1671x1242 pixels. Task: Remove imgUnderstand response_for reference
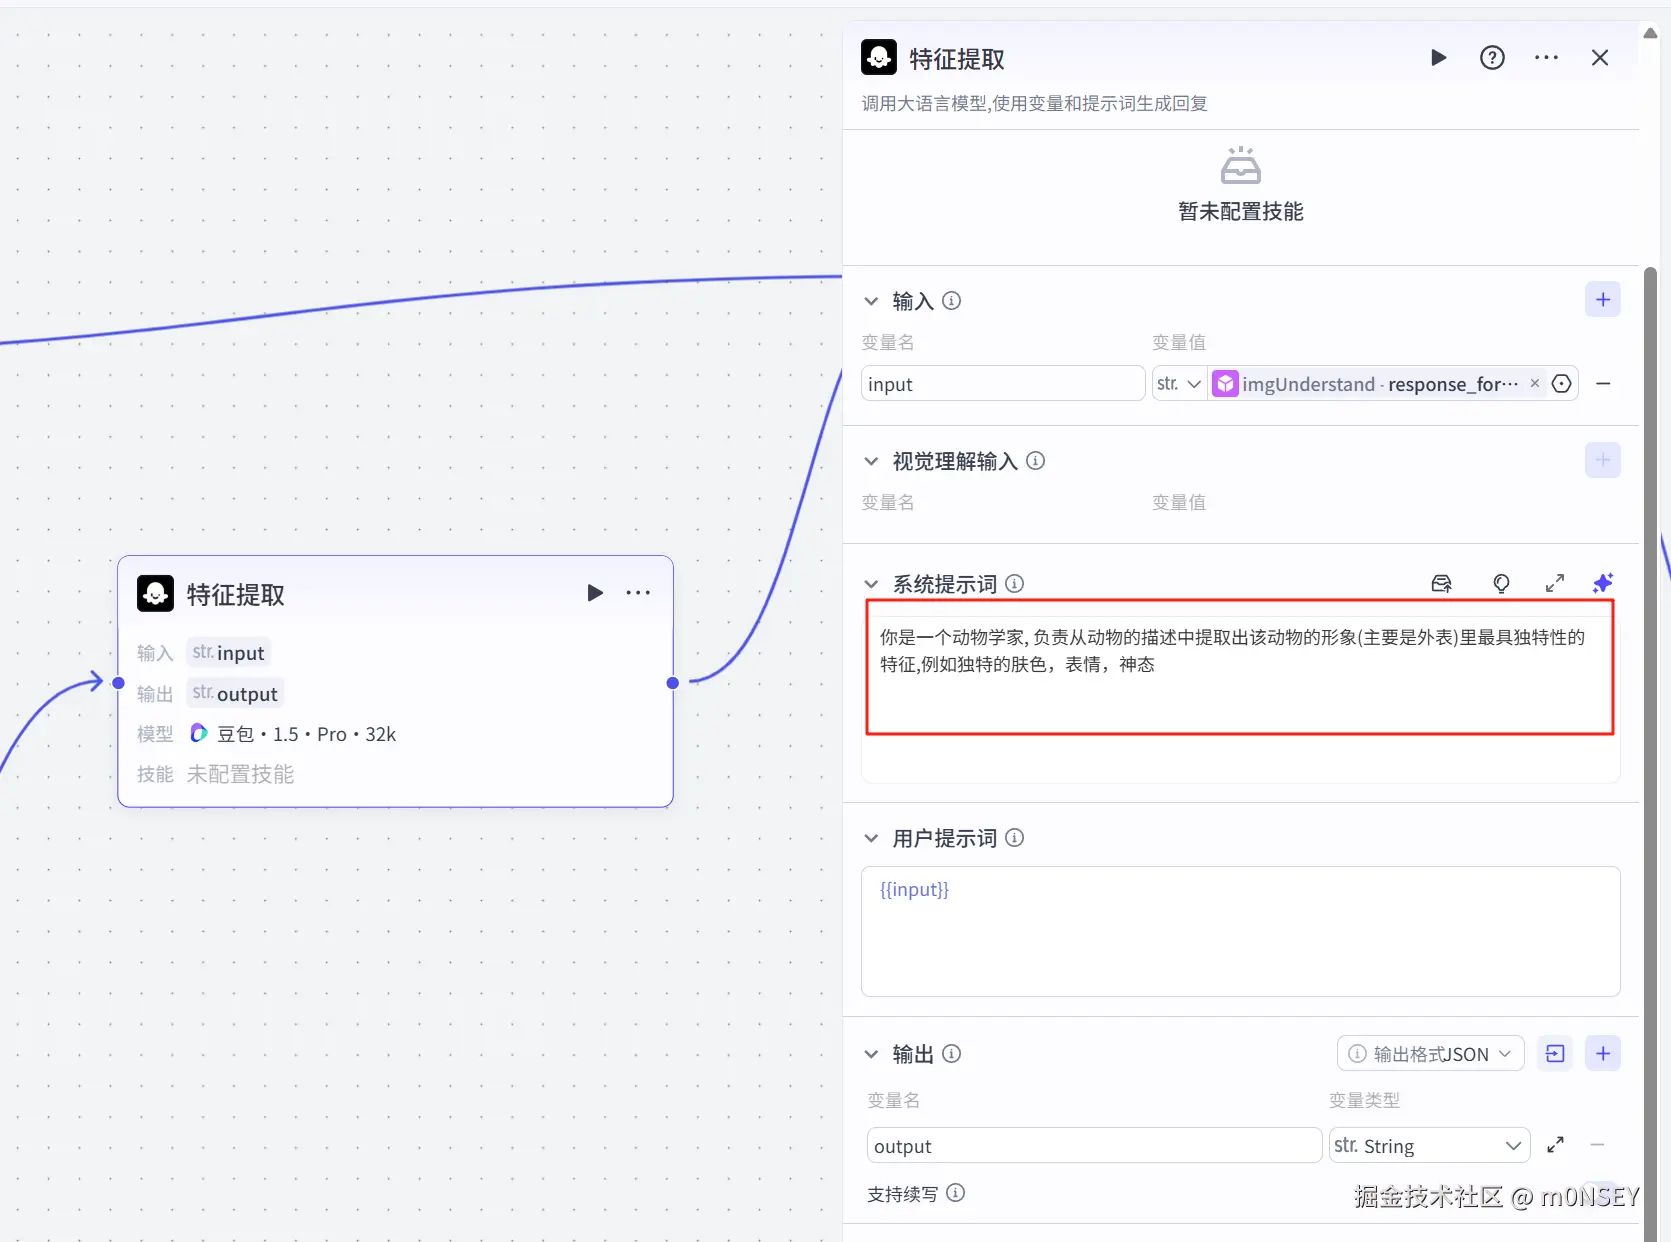1535,383
